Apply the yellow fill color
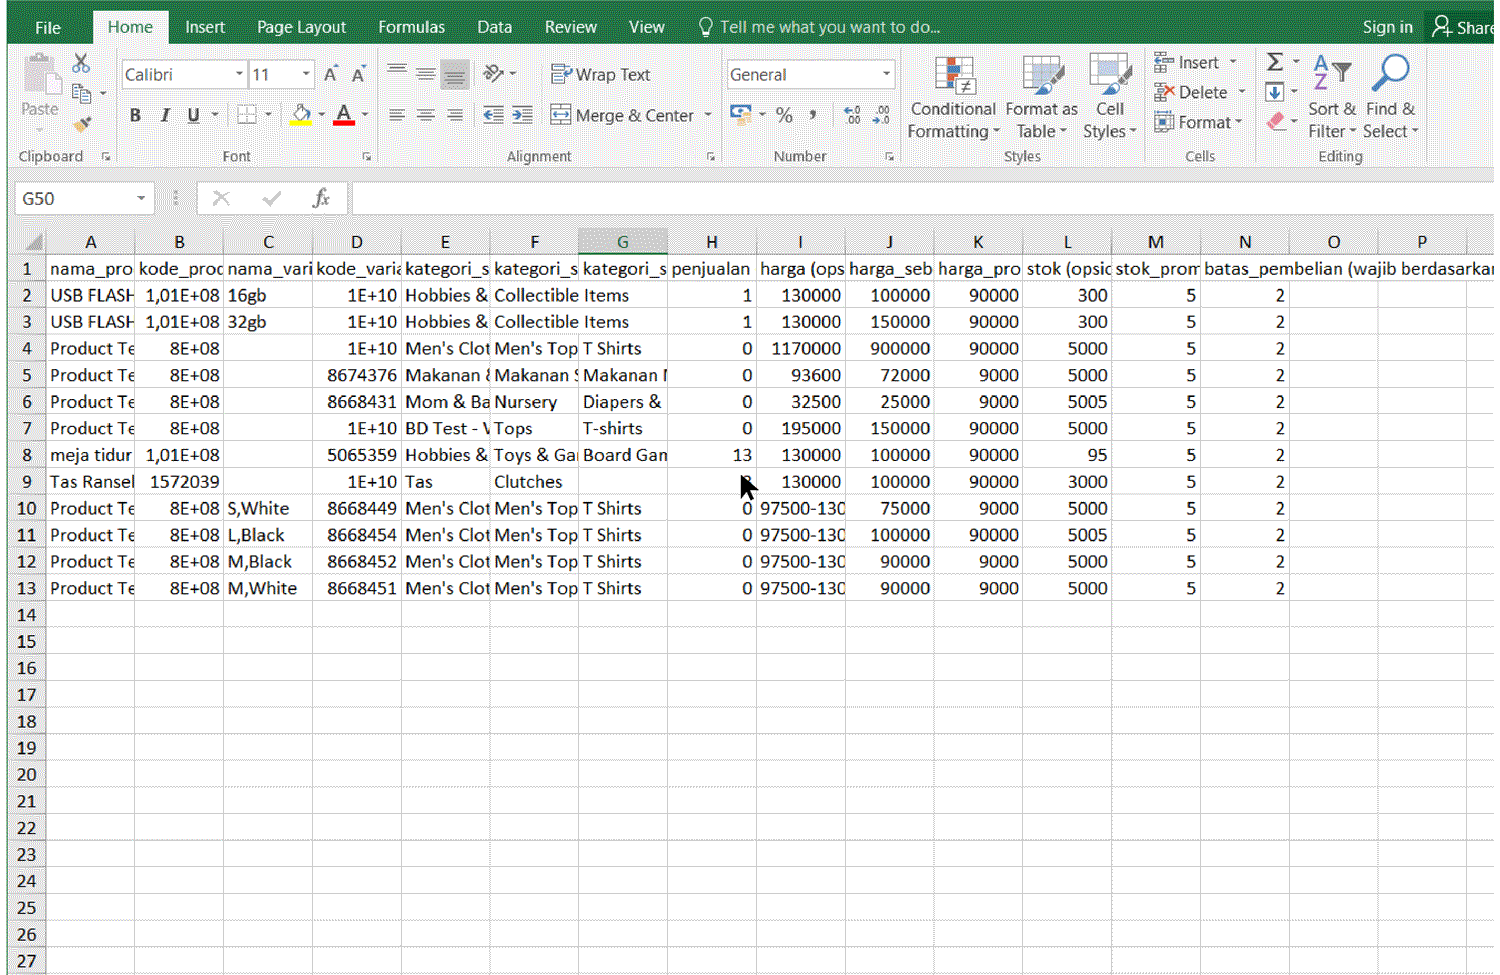Viewport: 1500px width, 975px height. point(300,115)
